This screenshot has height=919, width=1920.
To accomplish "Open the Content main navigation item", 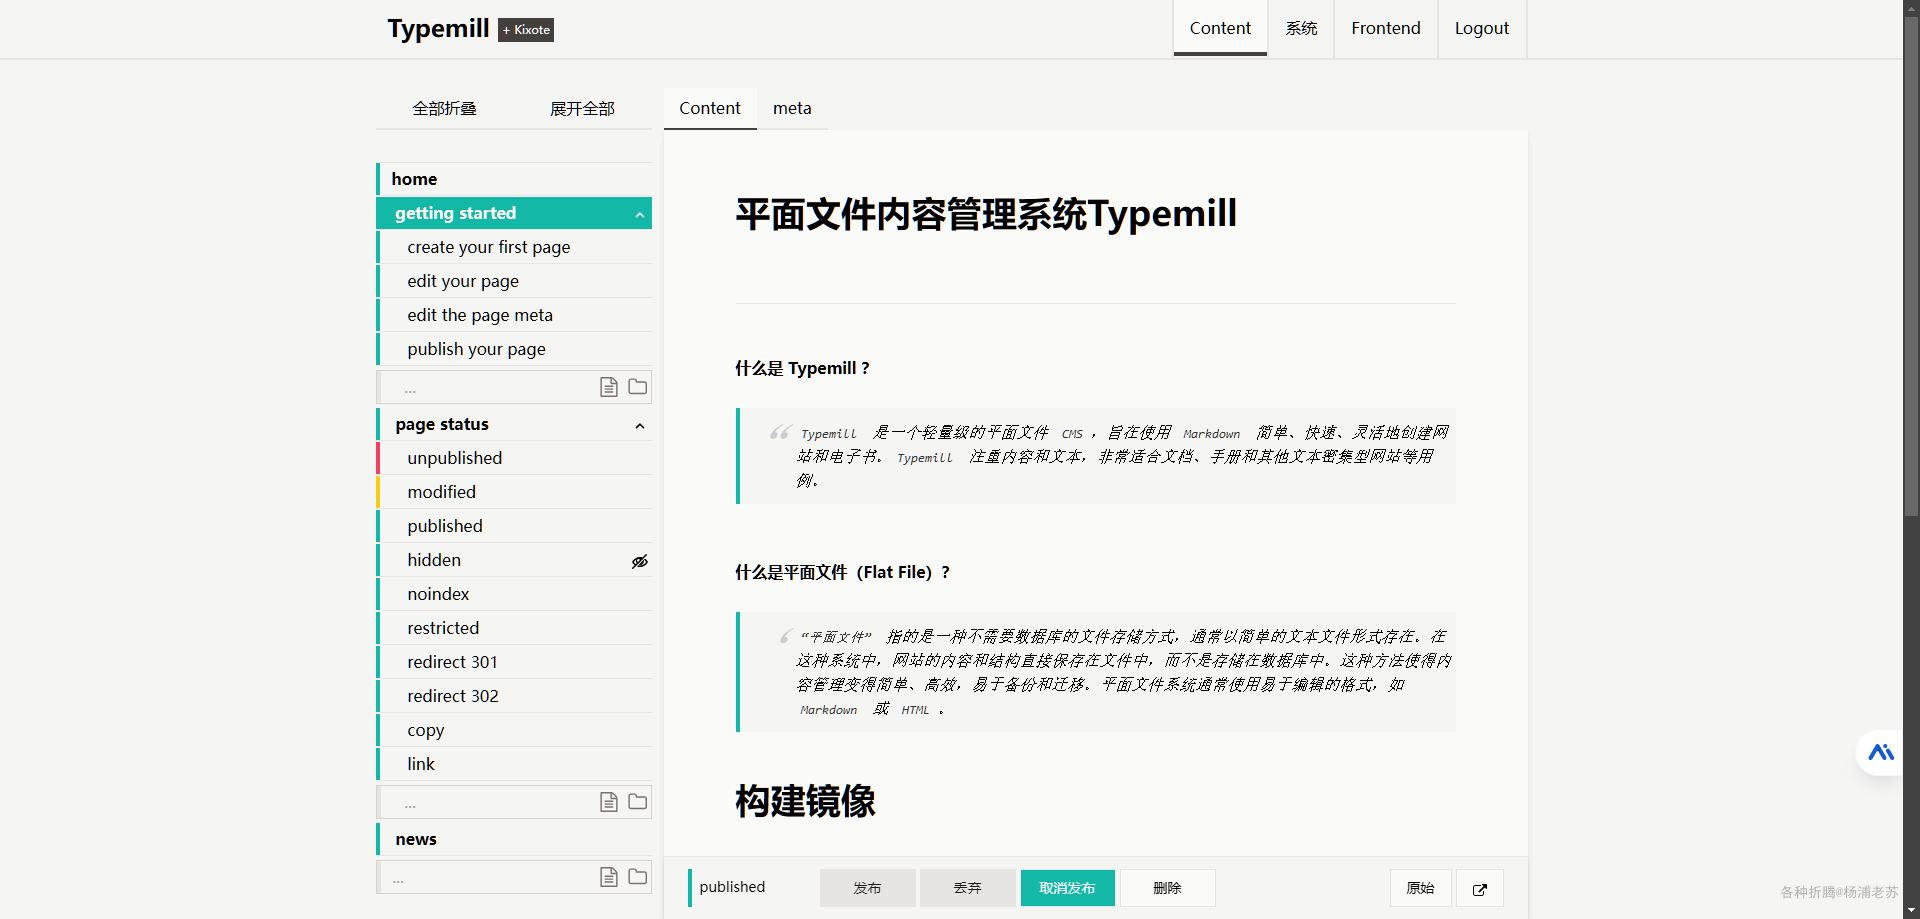I will tap(1220, 28).
